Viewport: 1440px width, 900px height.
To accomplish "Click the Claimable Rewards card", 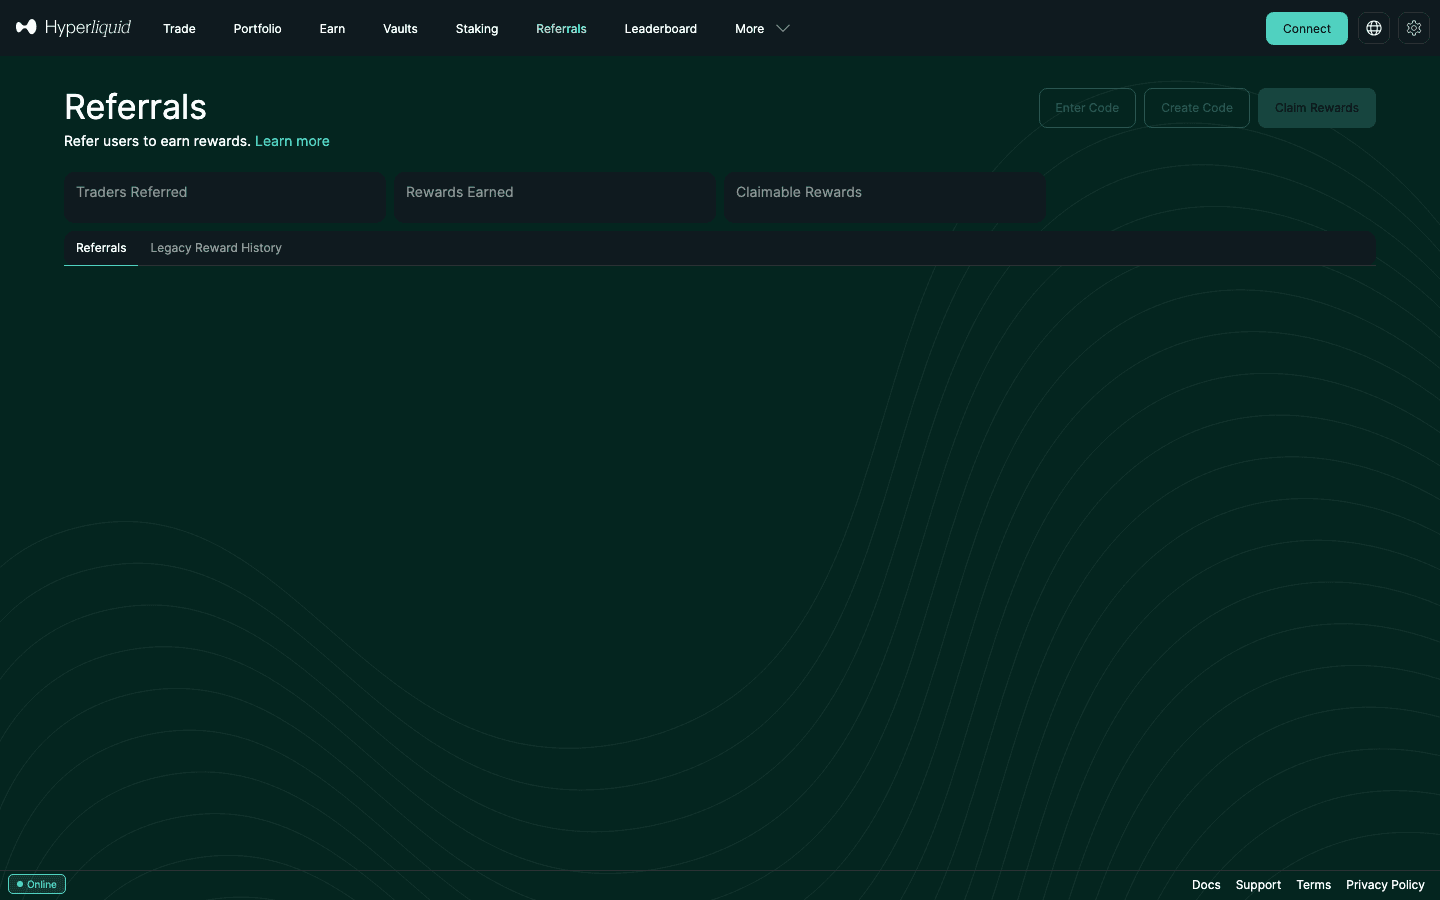I will 885,197.
